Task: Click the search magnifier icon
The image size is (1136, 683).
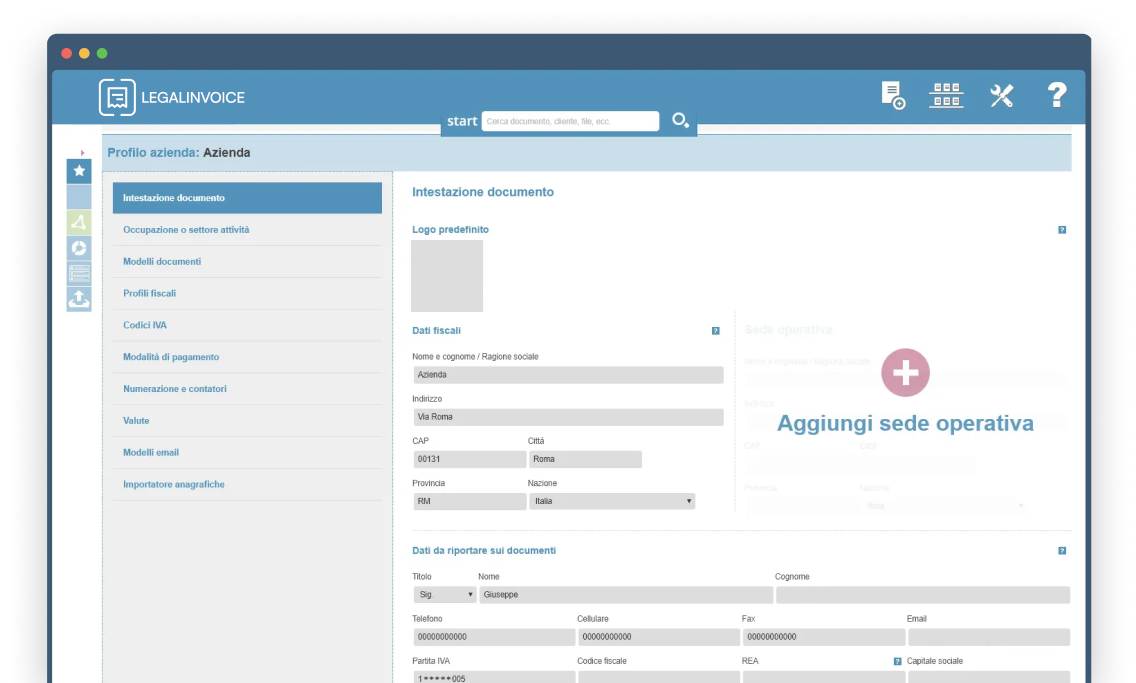Action: [680, 121]
